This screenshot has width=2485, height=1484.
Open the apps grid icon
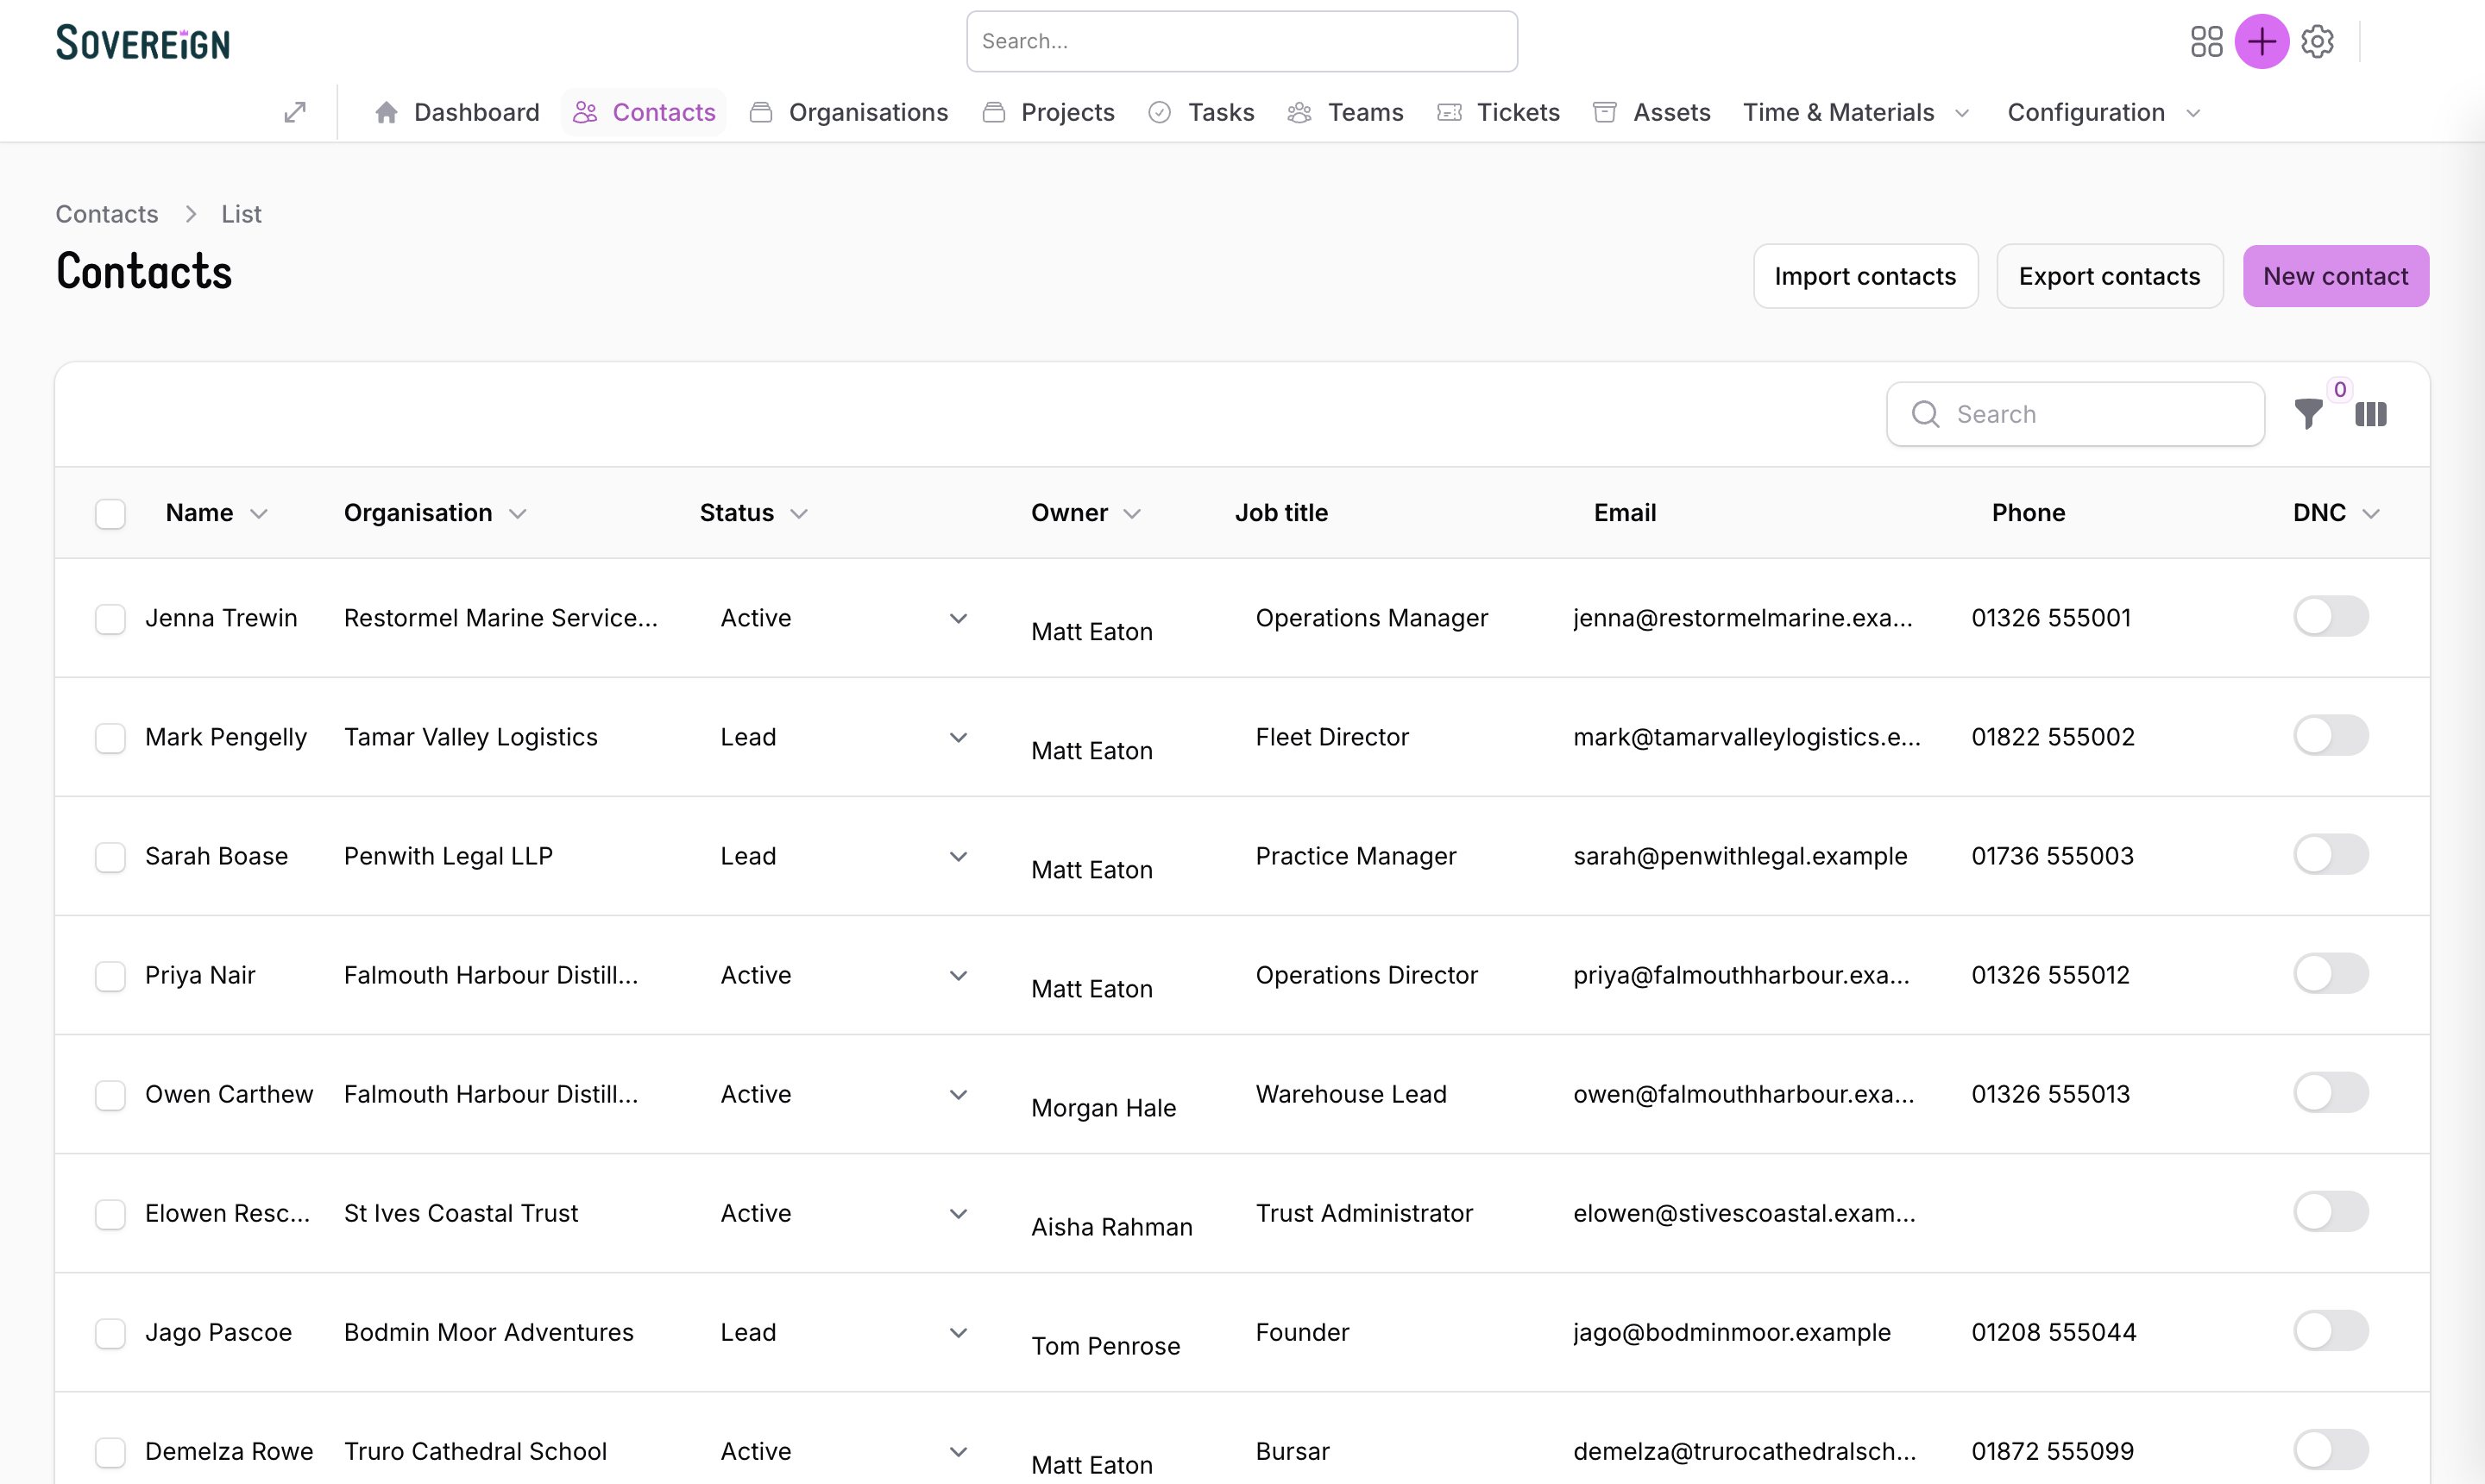(x=2206, y=41)
